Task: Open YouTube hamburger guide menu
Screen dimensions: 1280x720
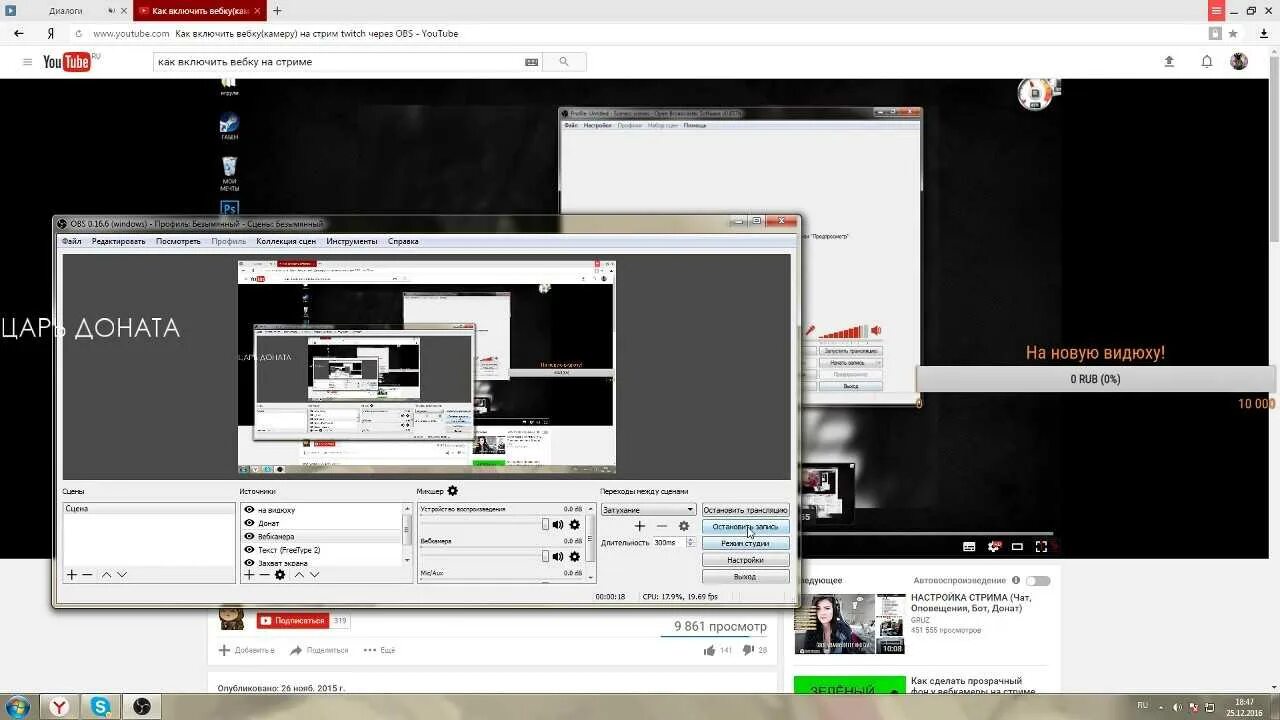Action: pos(27,62)
